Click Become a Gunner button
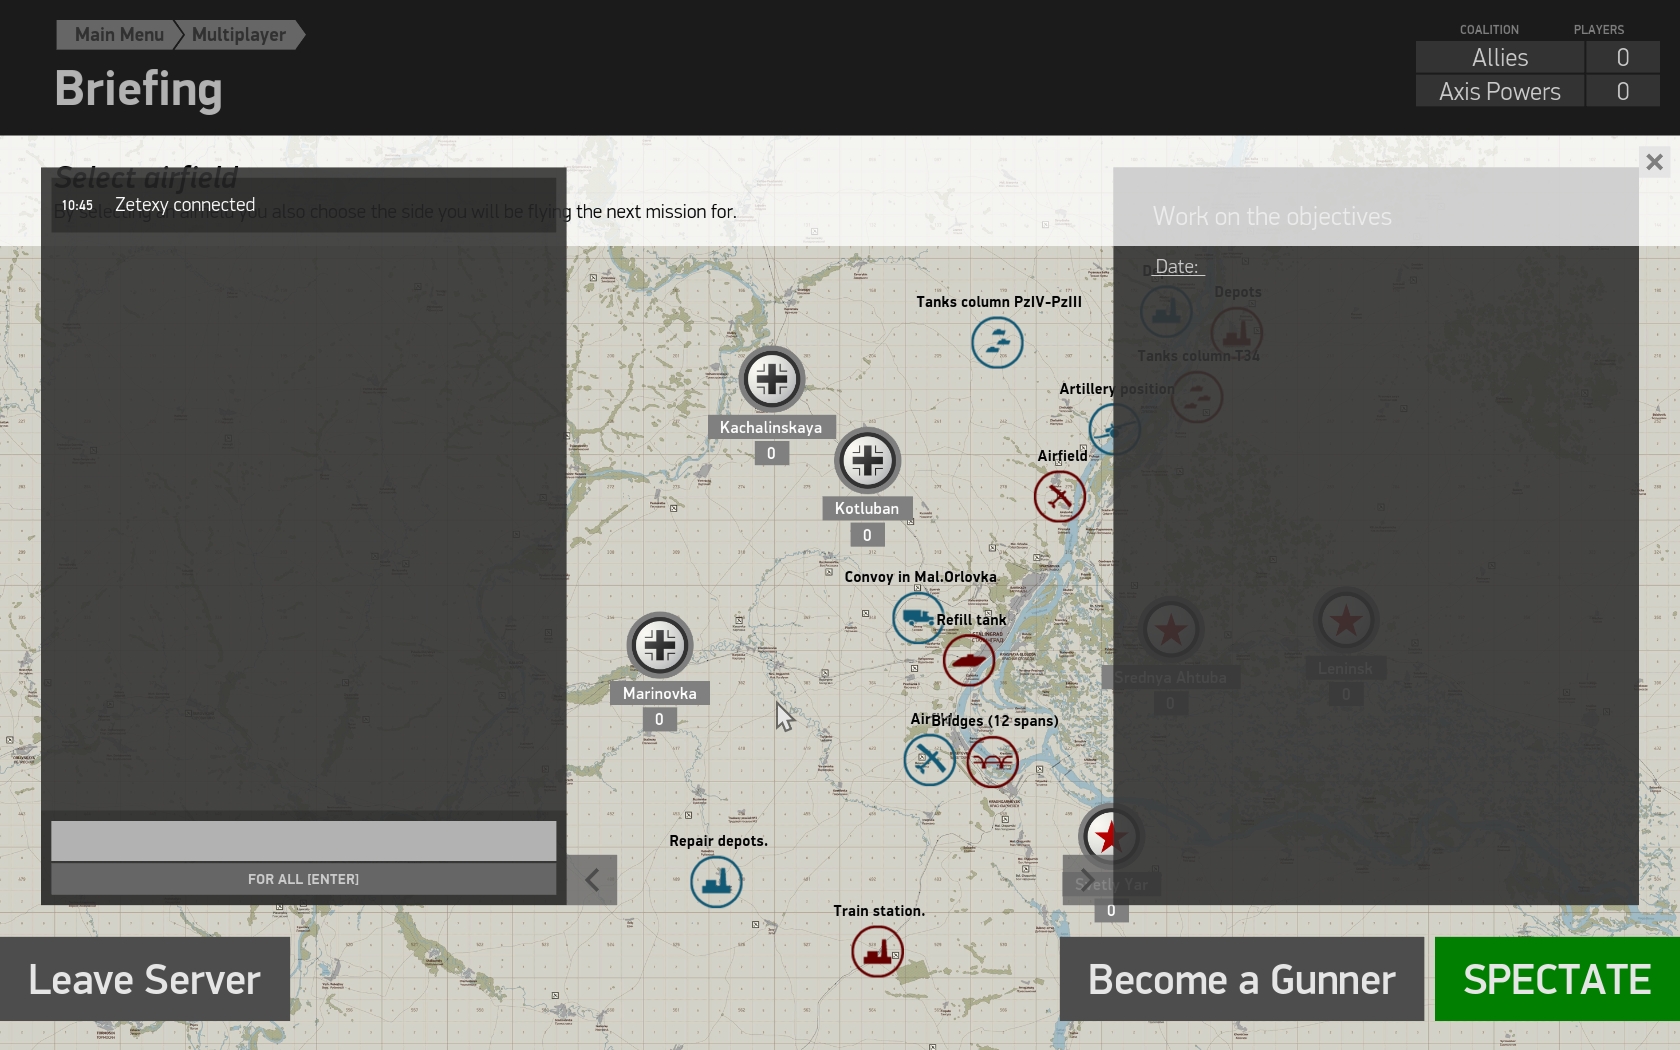 (x=1242, y=979)
